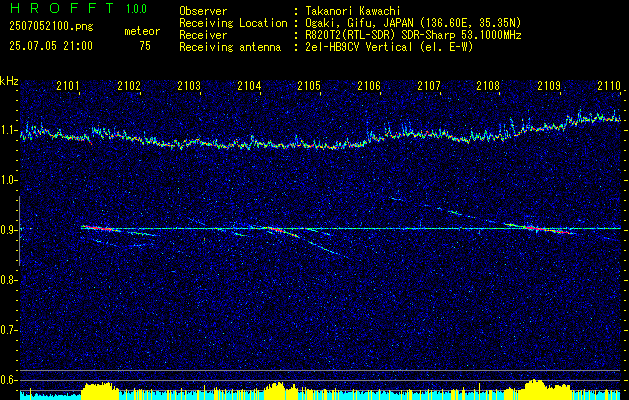Viewport: 629px width, 400px height.
Task: Click the meteor count value 75
Action: (x=145, y=46)
